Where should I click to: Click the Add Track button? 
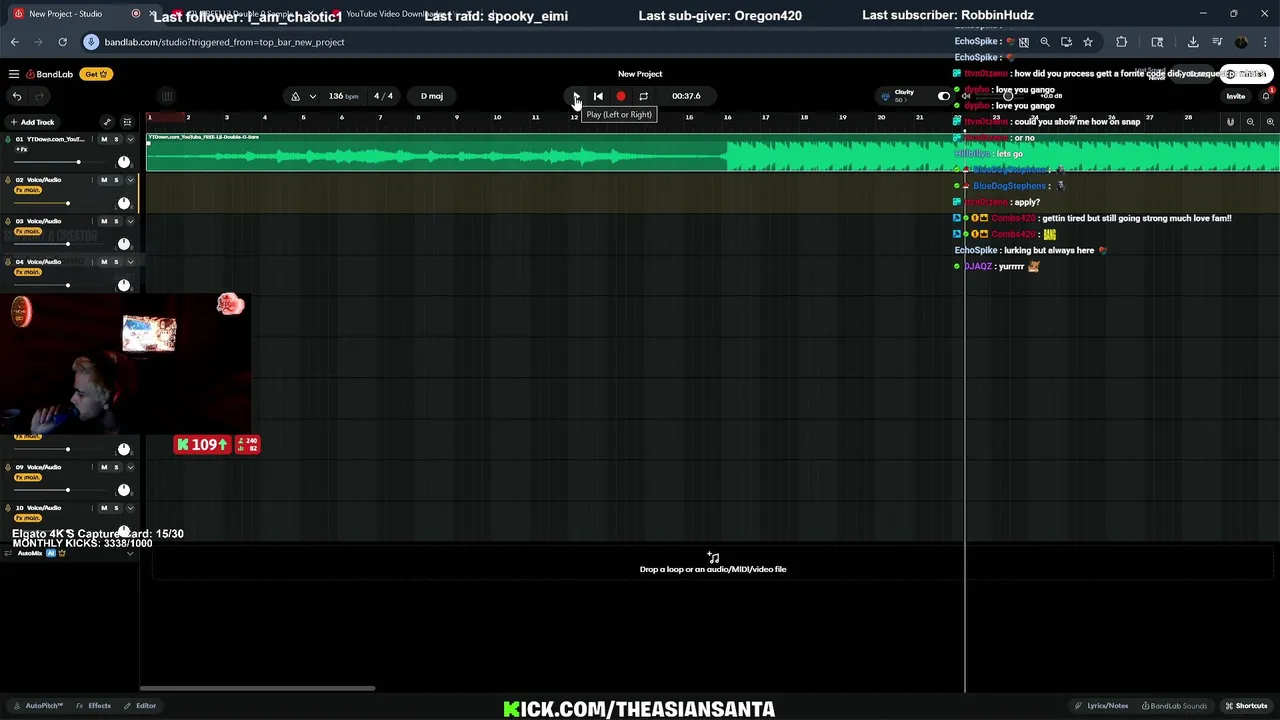pyautogui.click(x=32, y=122)
